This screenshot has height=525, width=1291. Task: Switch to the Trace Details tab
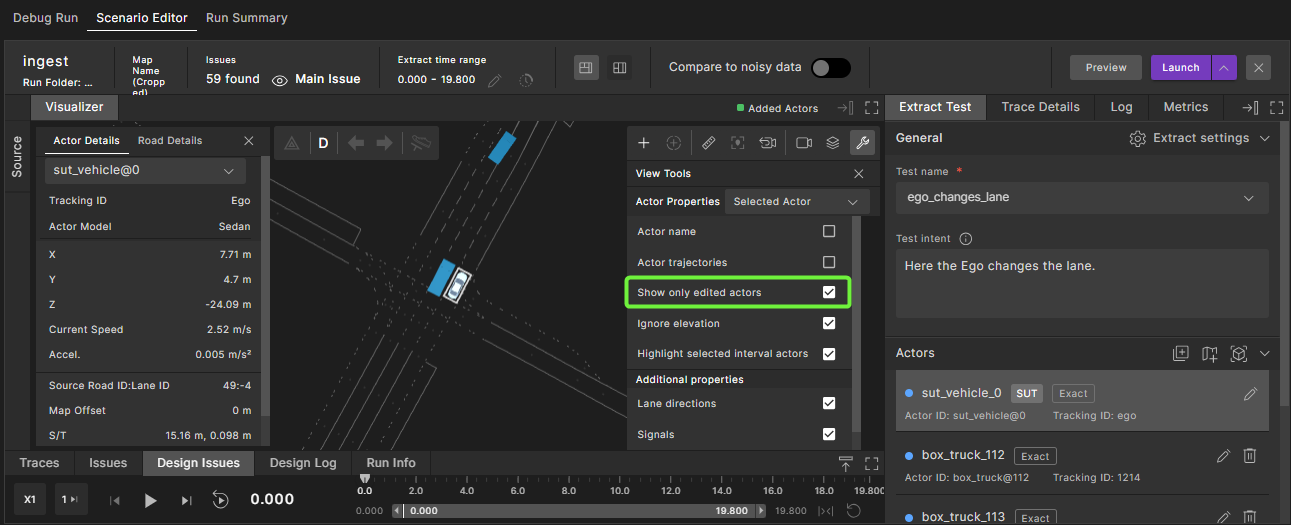(x=1040, y=107)
